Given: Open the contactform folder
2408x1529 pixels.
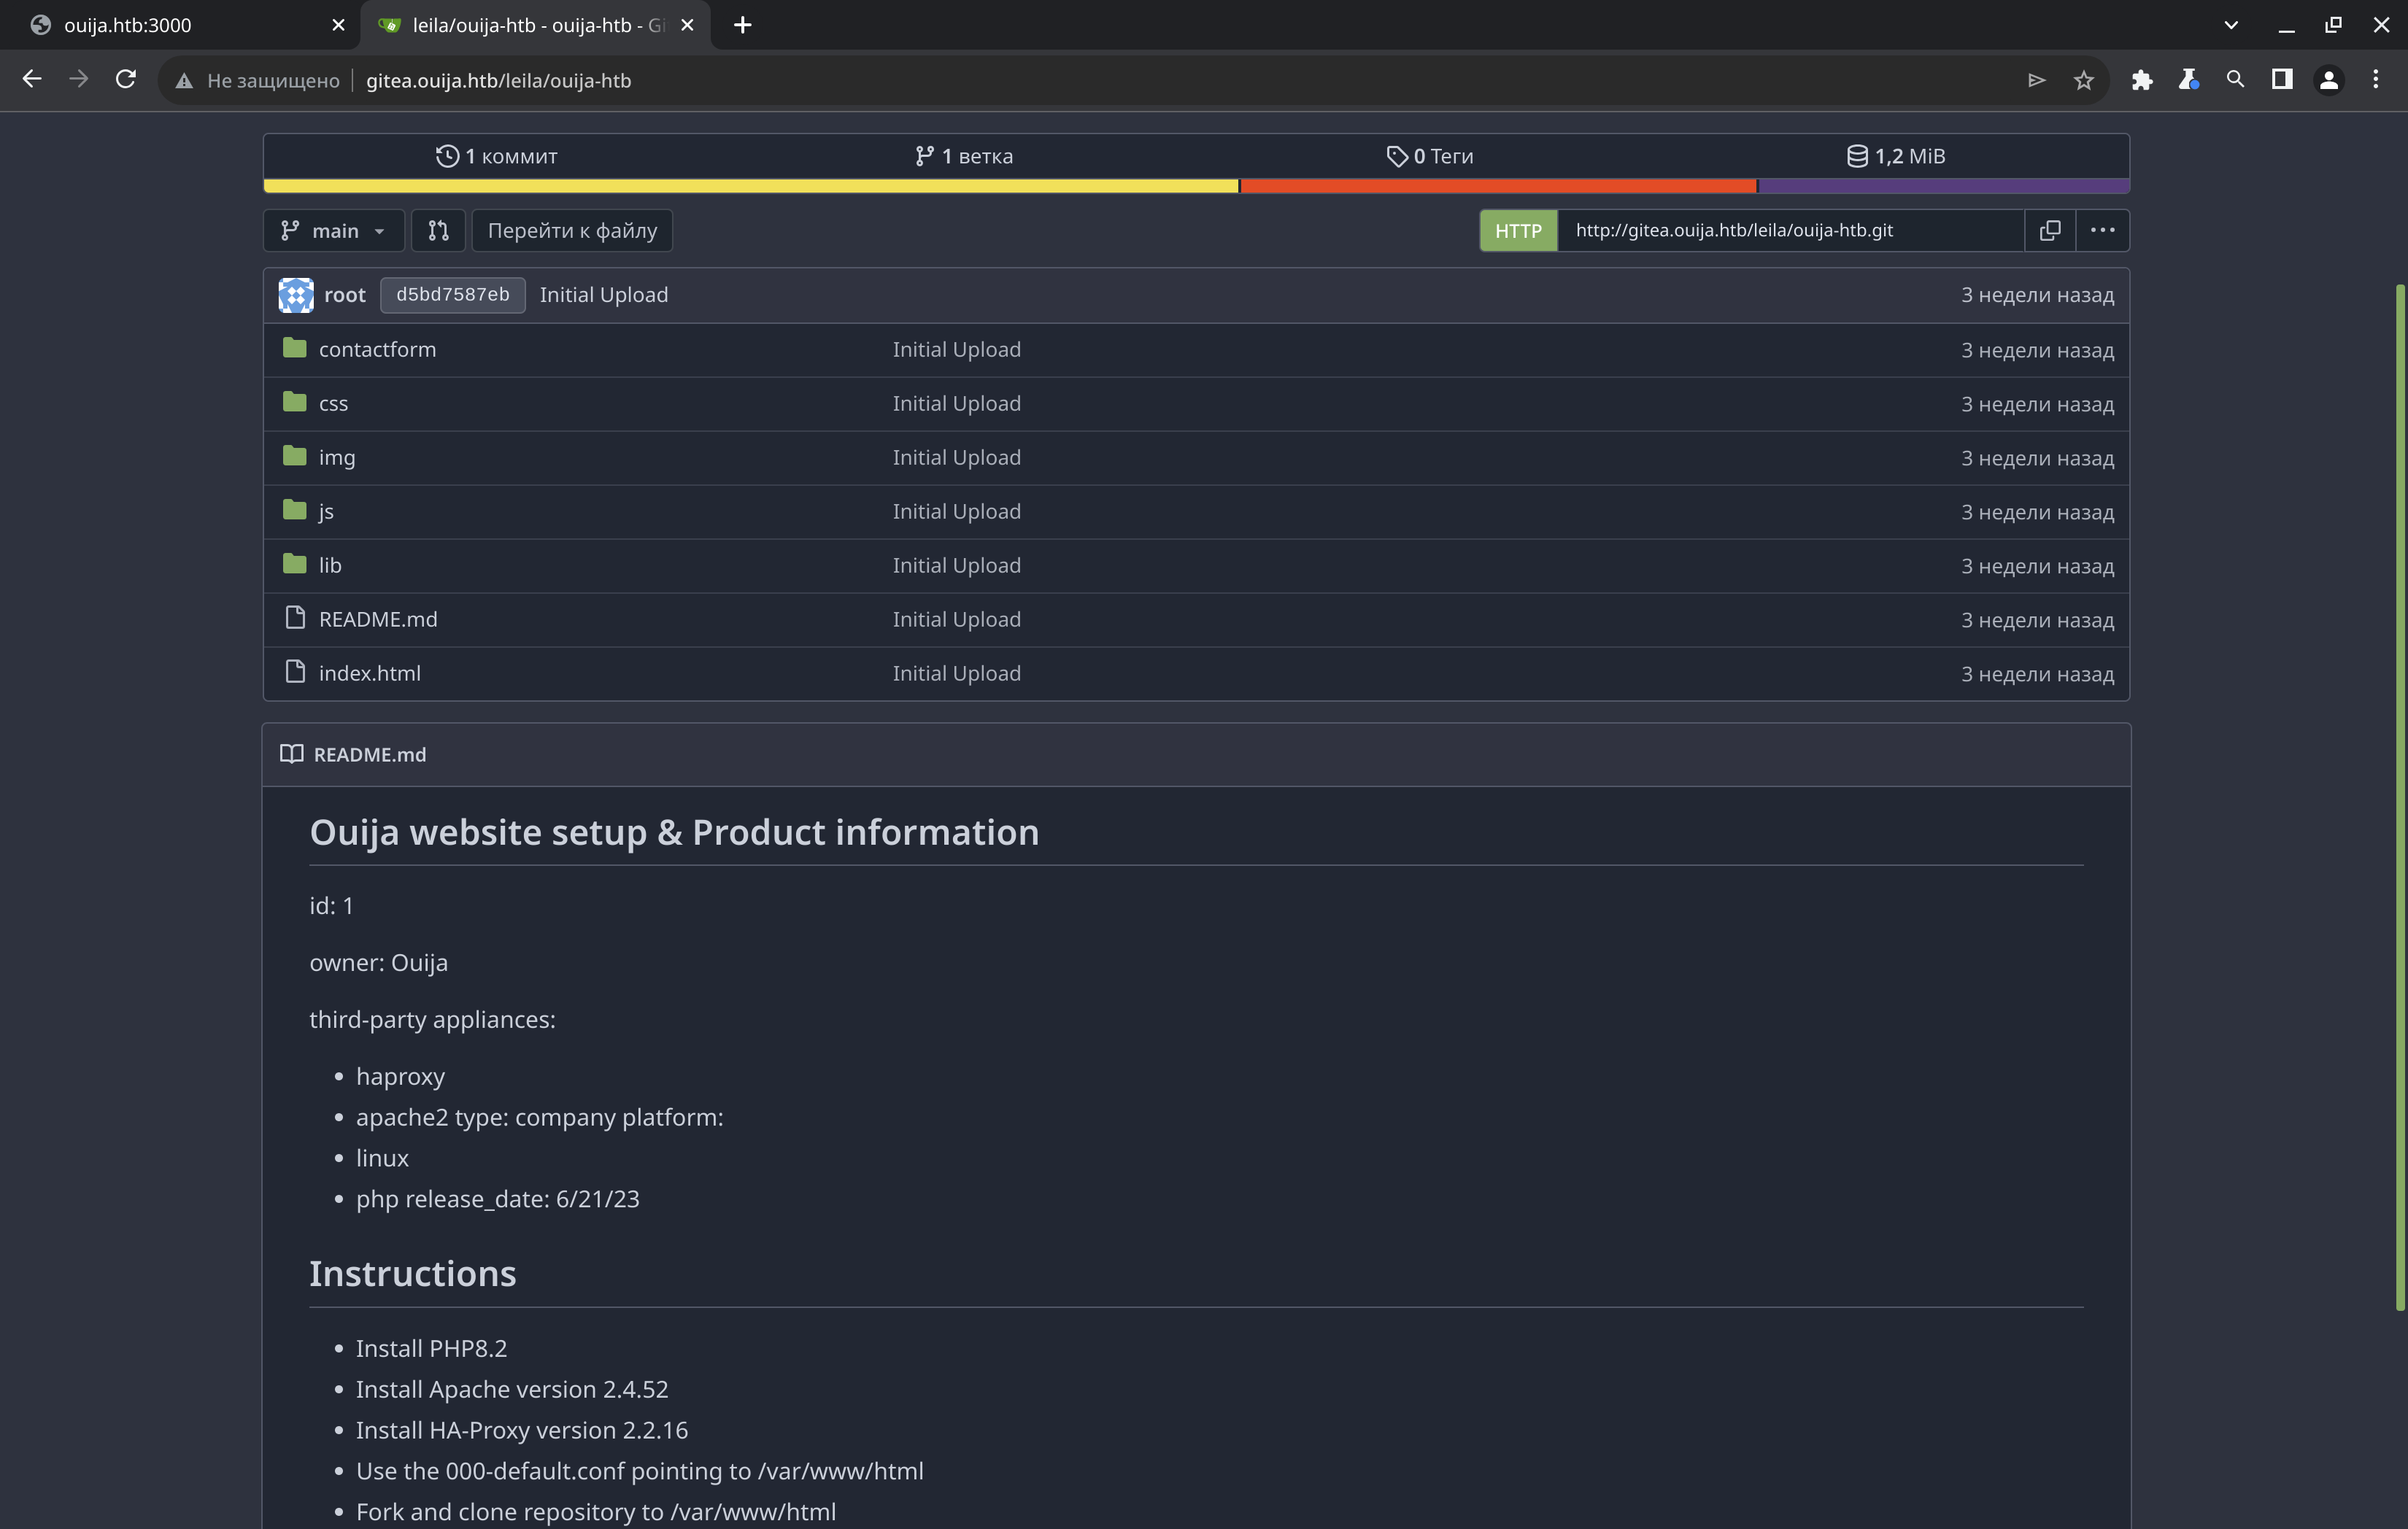Looking at the screenshot, I should [377, 350].
